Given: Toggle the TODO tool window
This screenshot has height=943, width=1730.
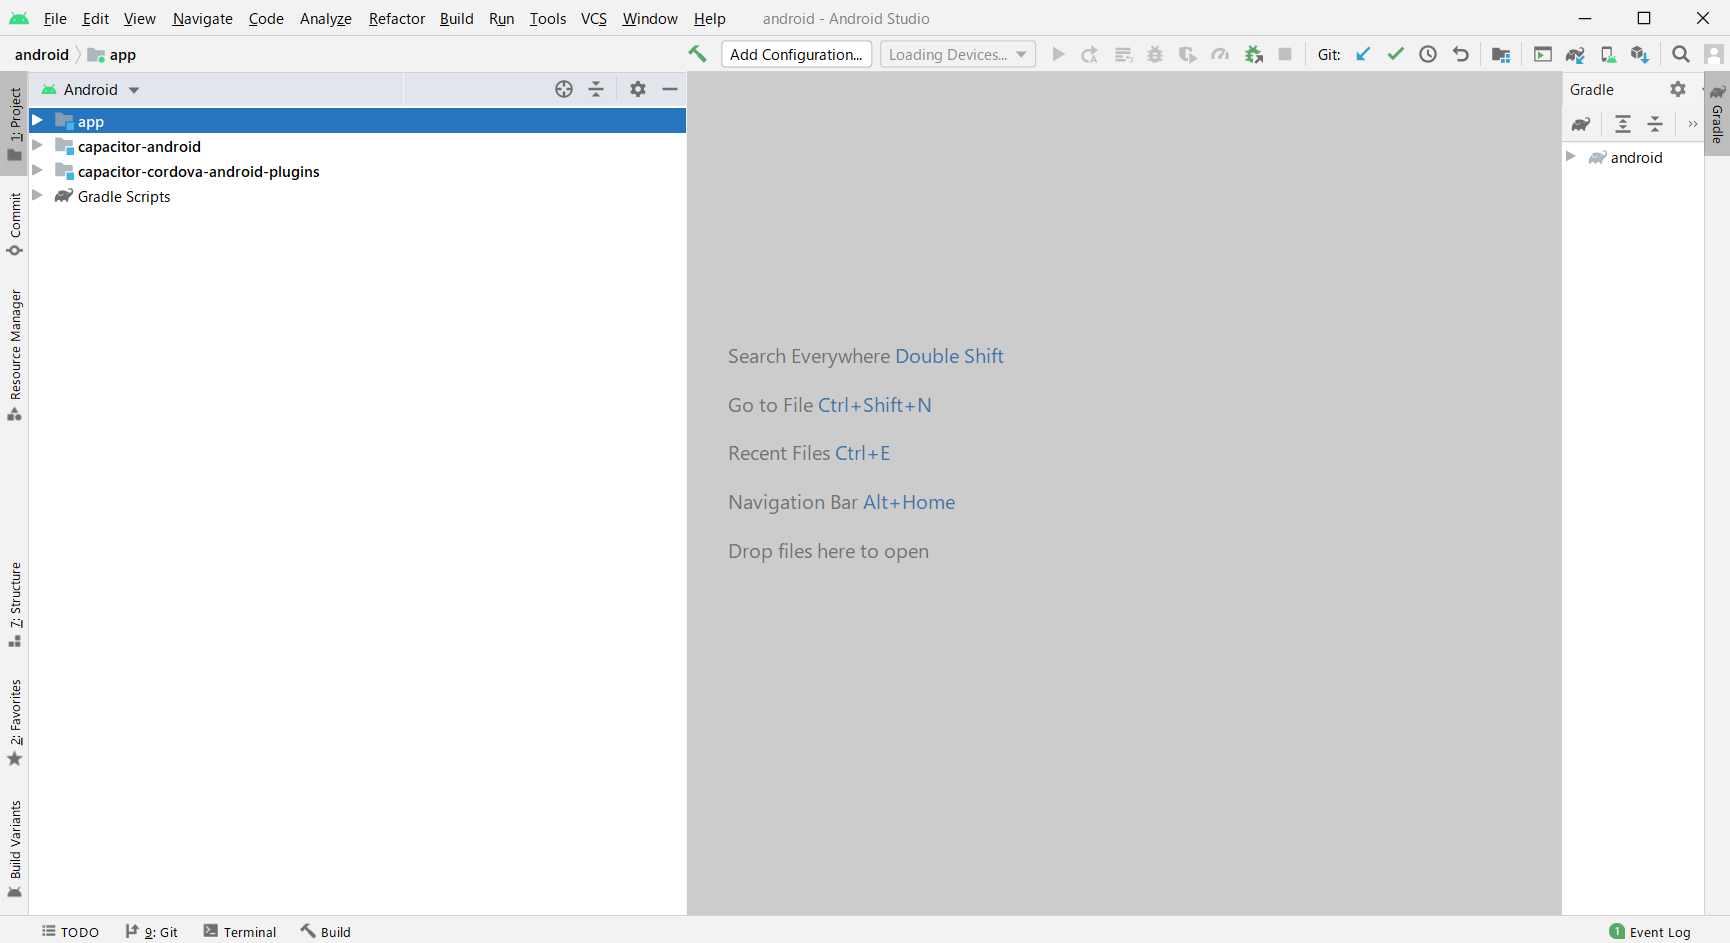Looking at the screenshot, I should 70,932.
